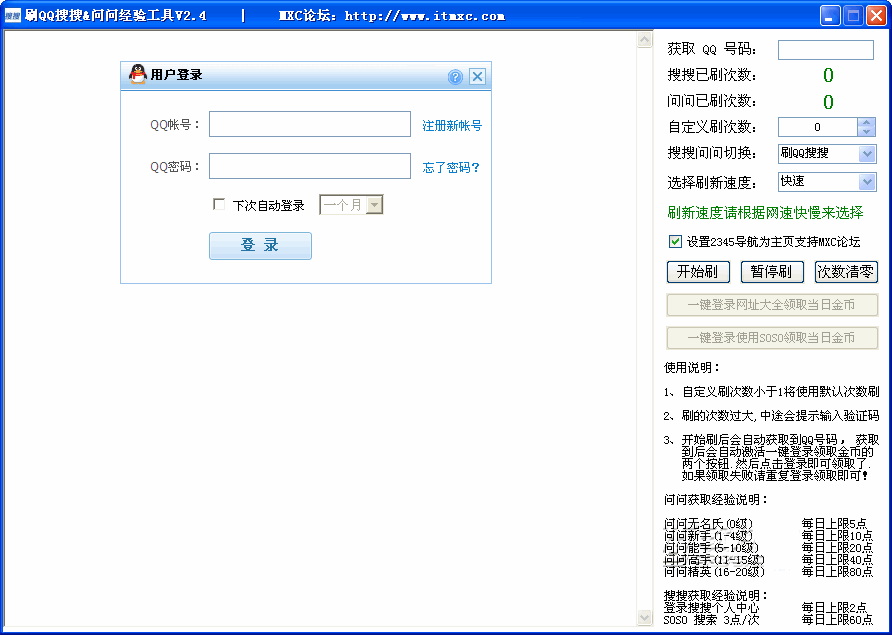Decrease the 自定义刷次数 value with down arrow

(x=866, y=132)
